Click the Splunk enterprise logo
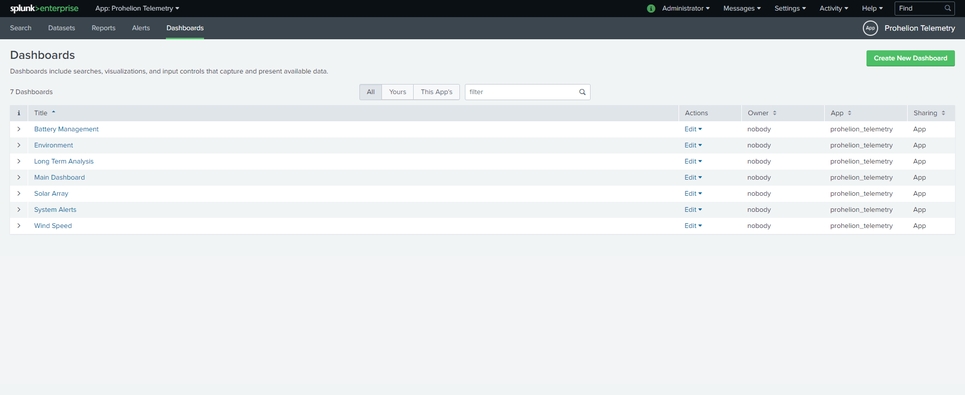This screenshot has height=395, width=965. [x=44, y=9]
